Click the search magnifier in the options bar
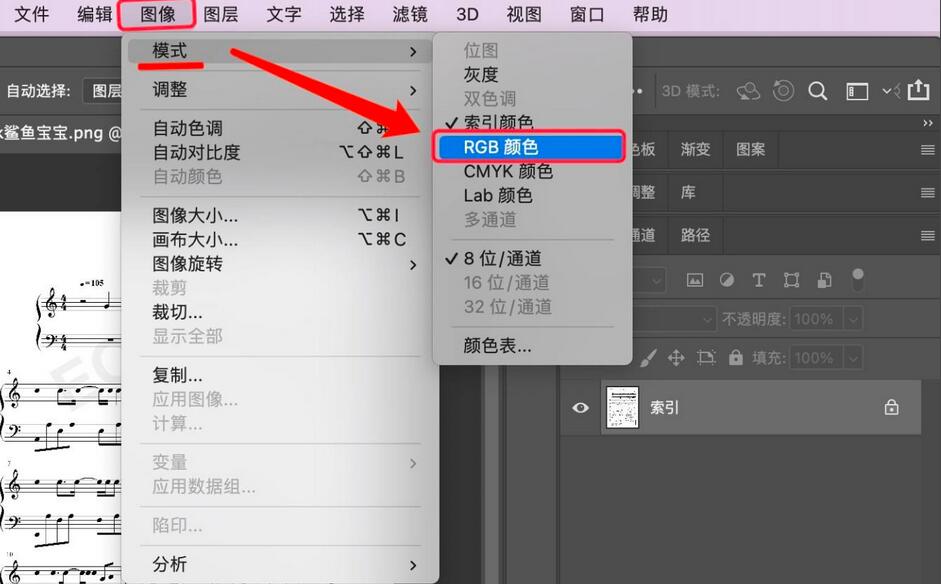Screen dimensions: 941x584 pos(817,90)
